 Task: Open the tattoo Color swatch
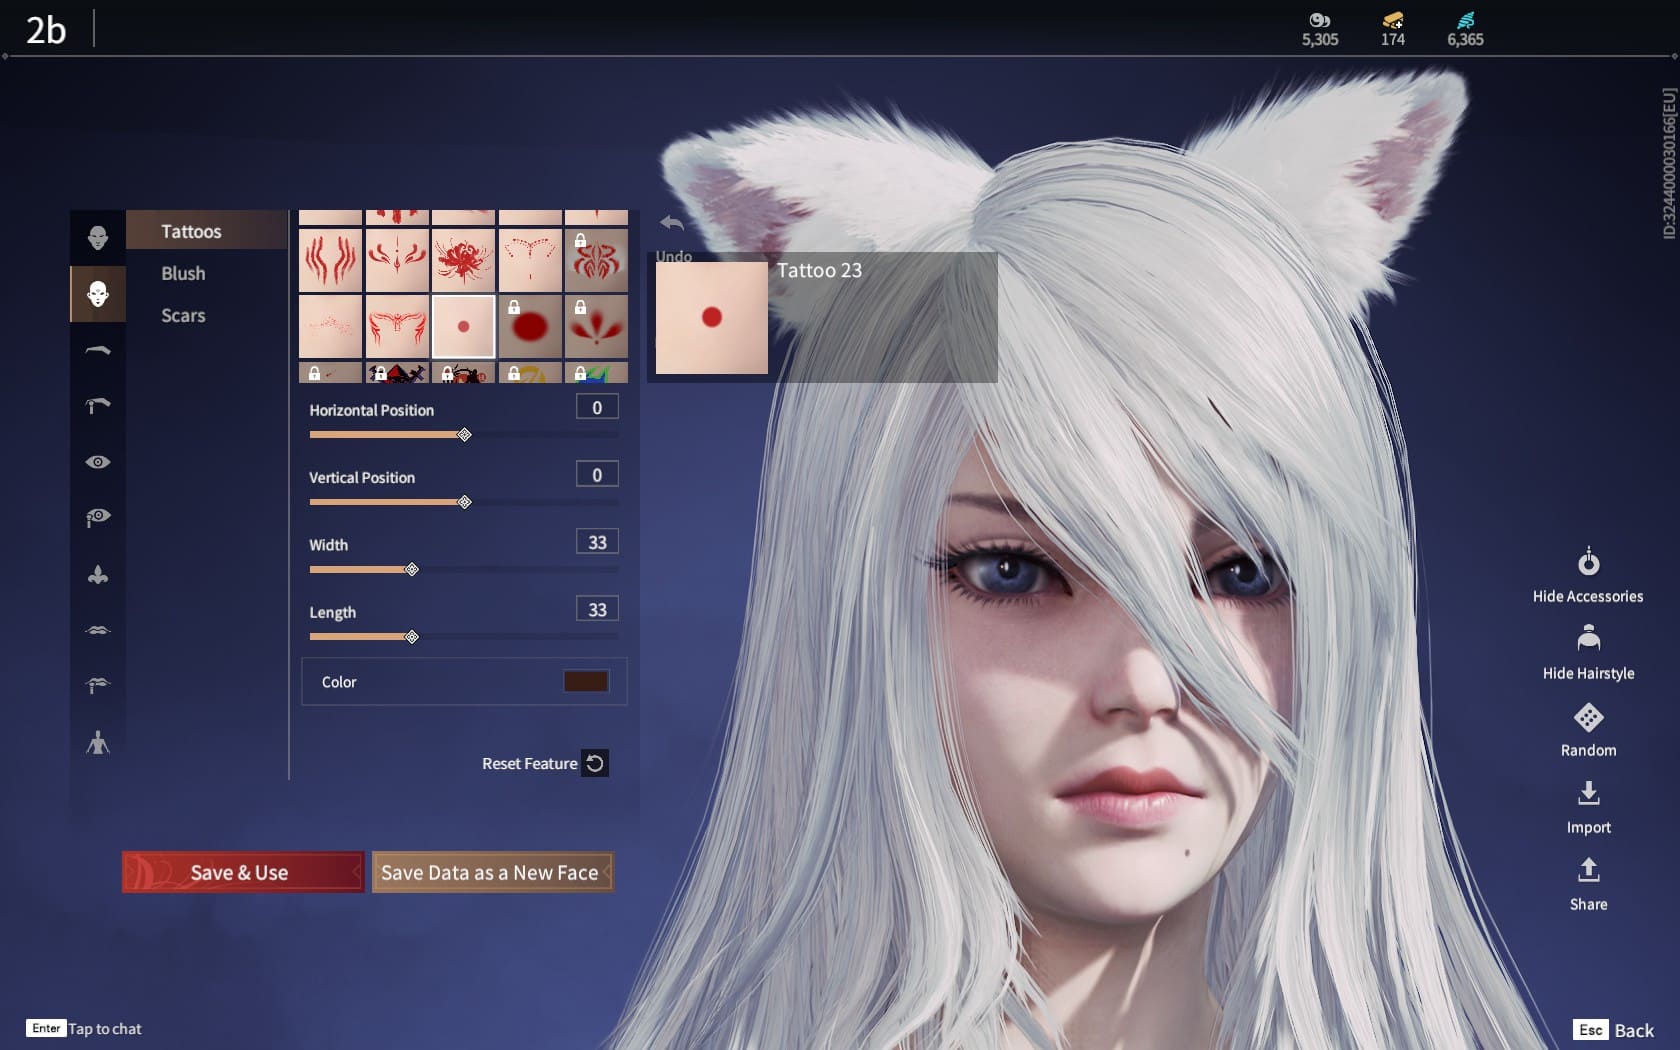point(586,681)
